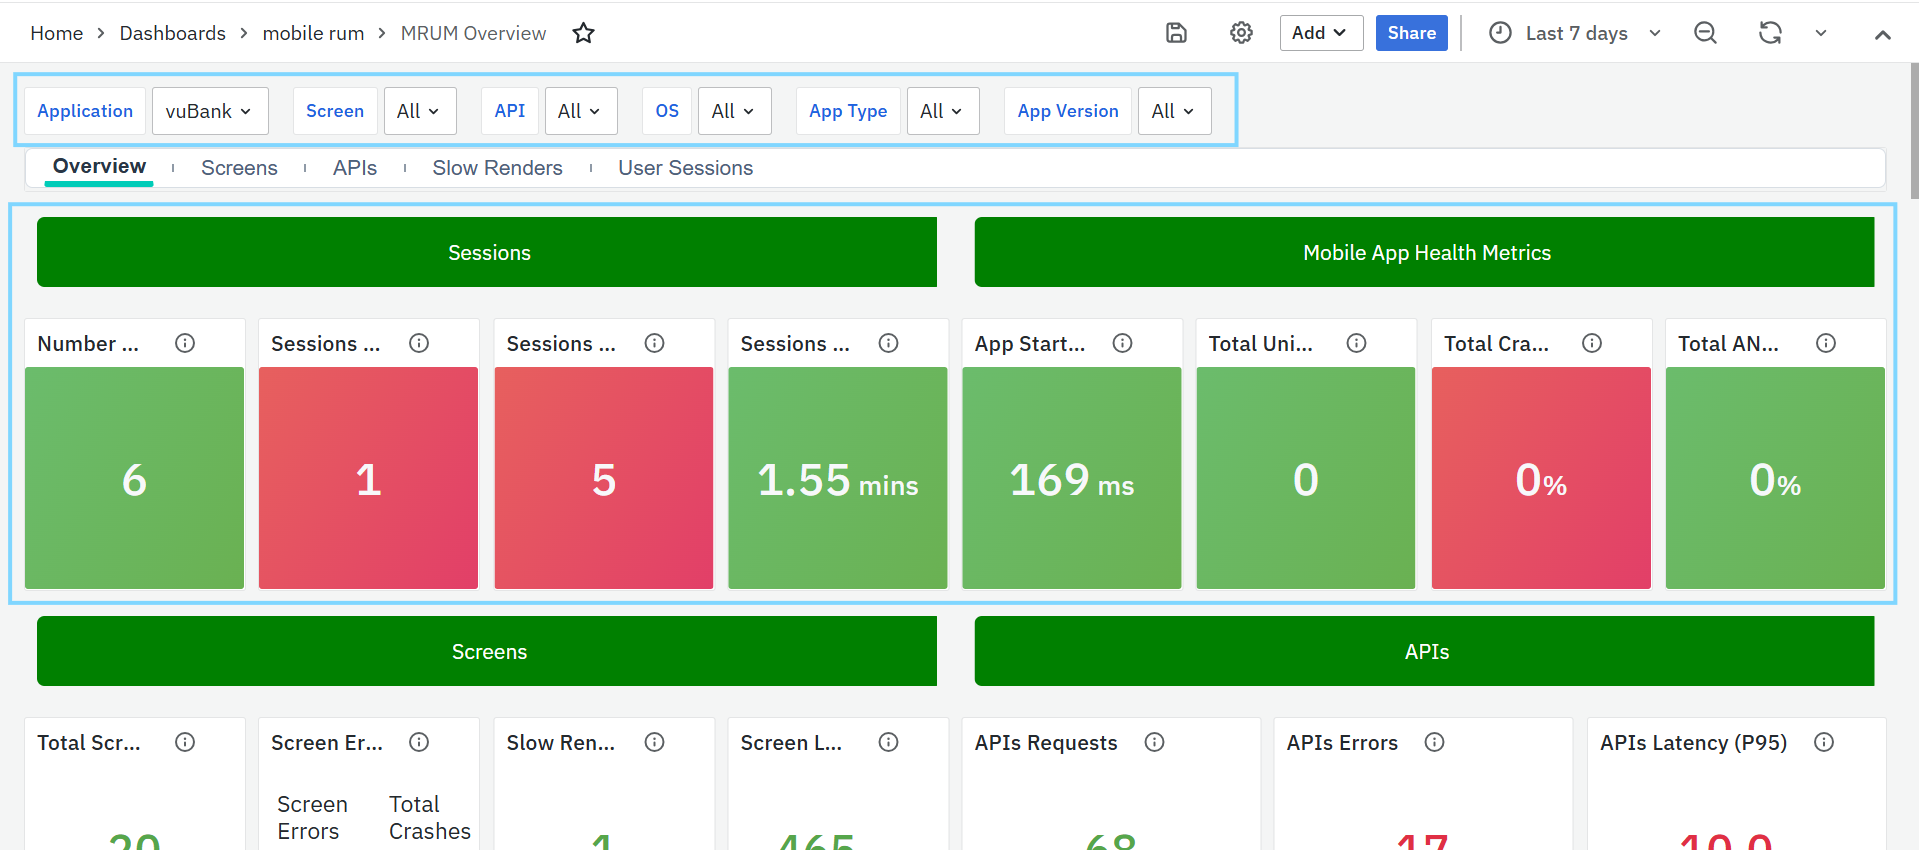1919x850 pixels.
Task: Show info for APIs Requests panel
Action: pos(1154,742)
